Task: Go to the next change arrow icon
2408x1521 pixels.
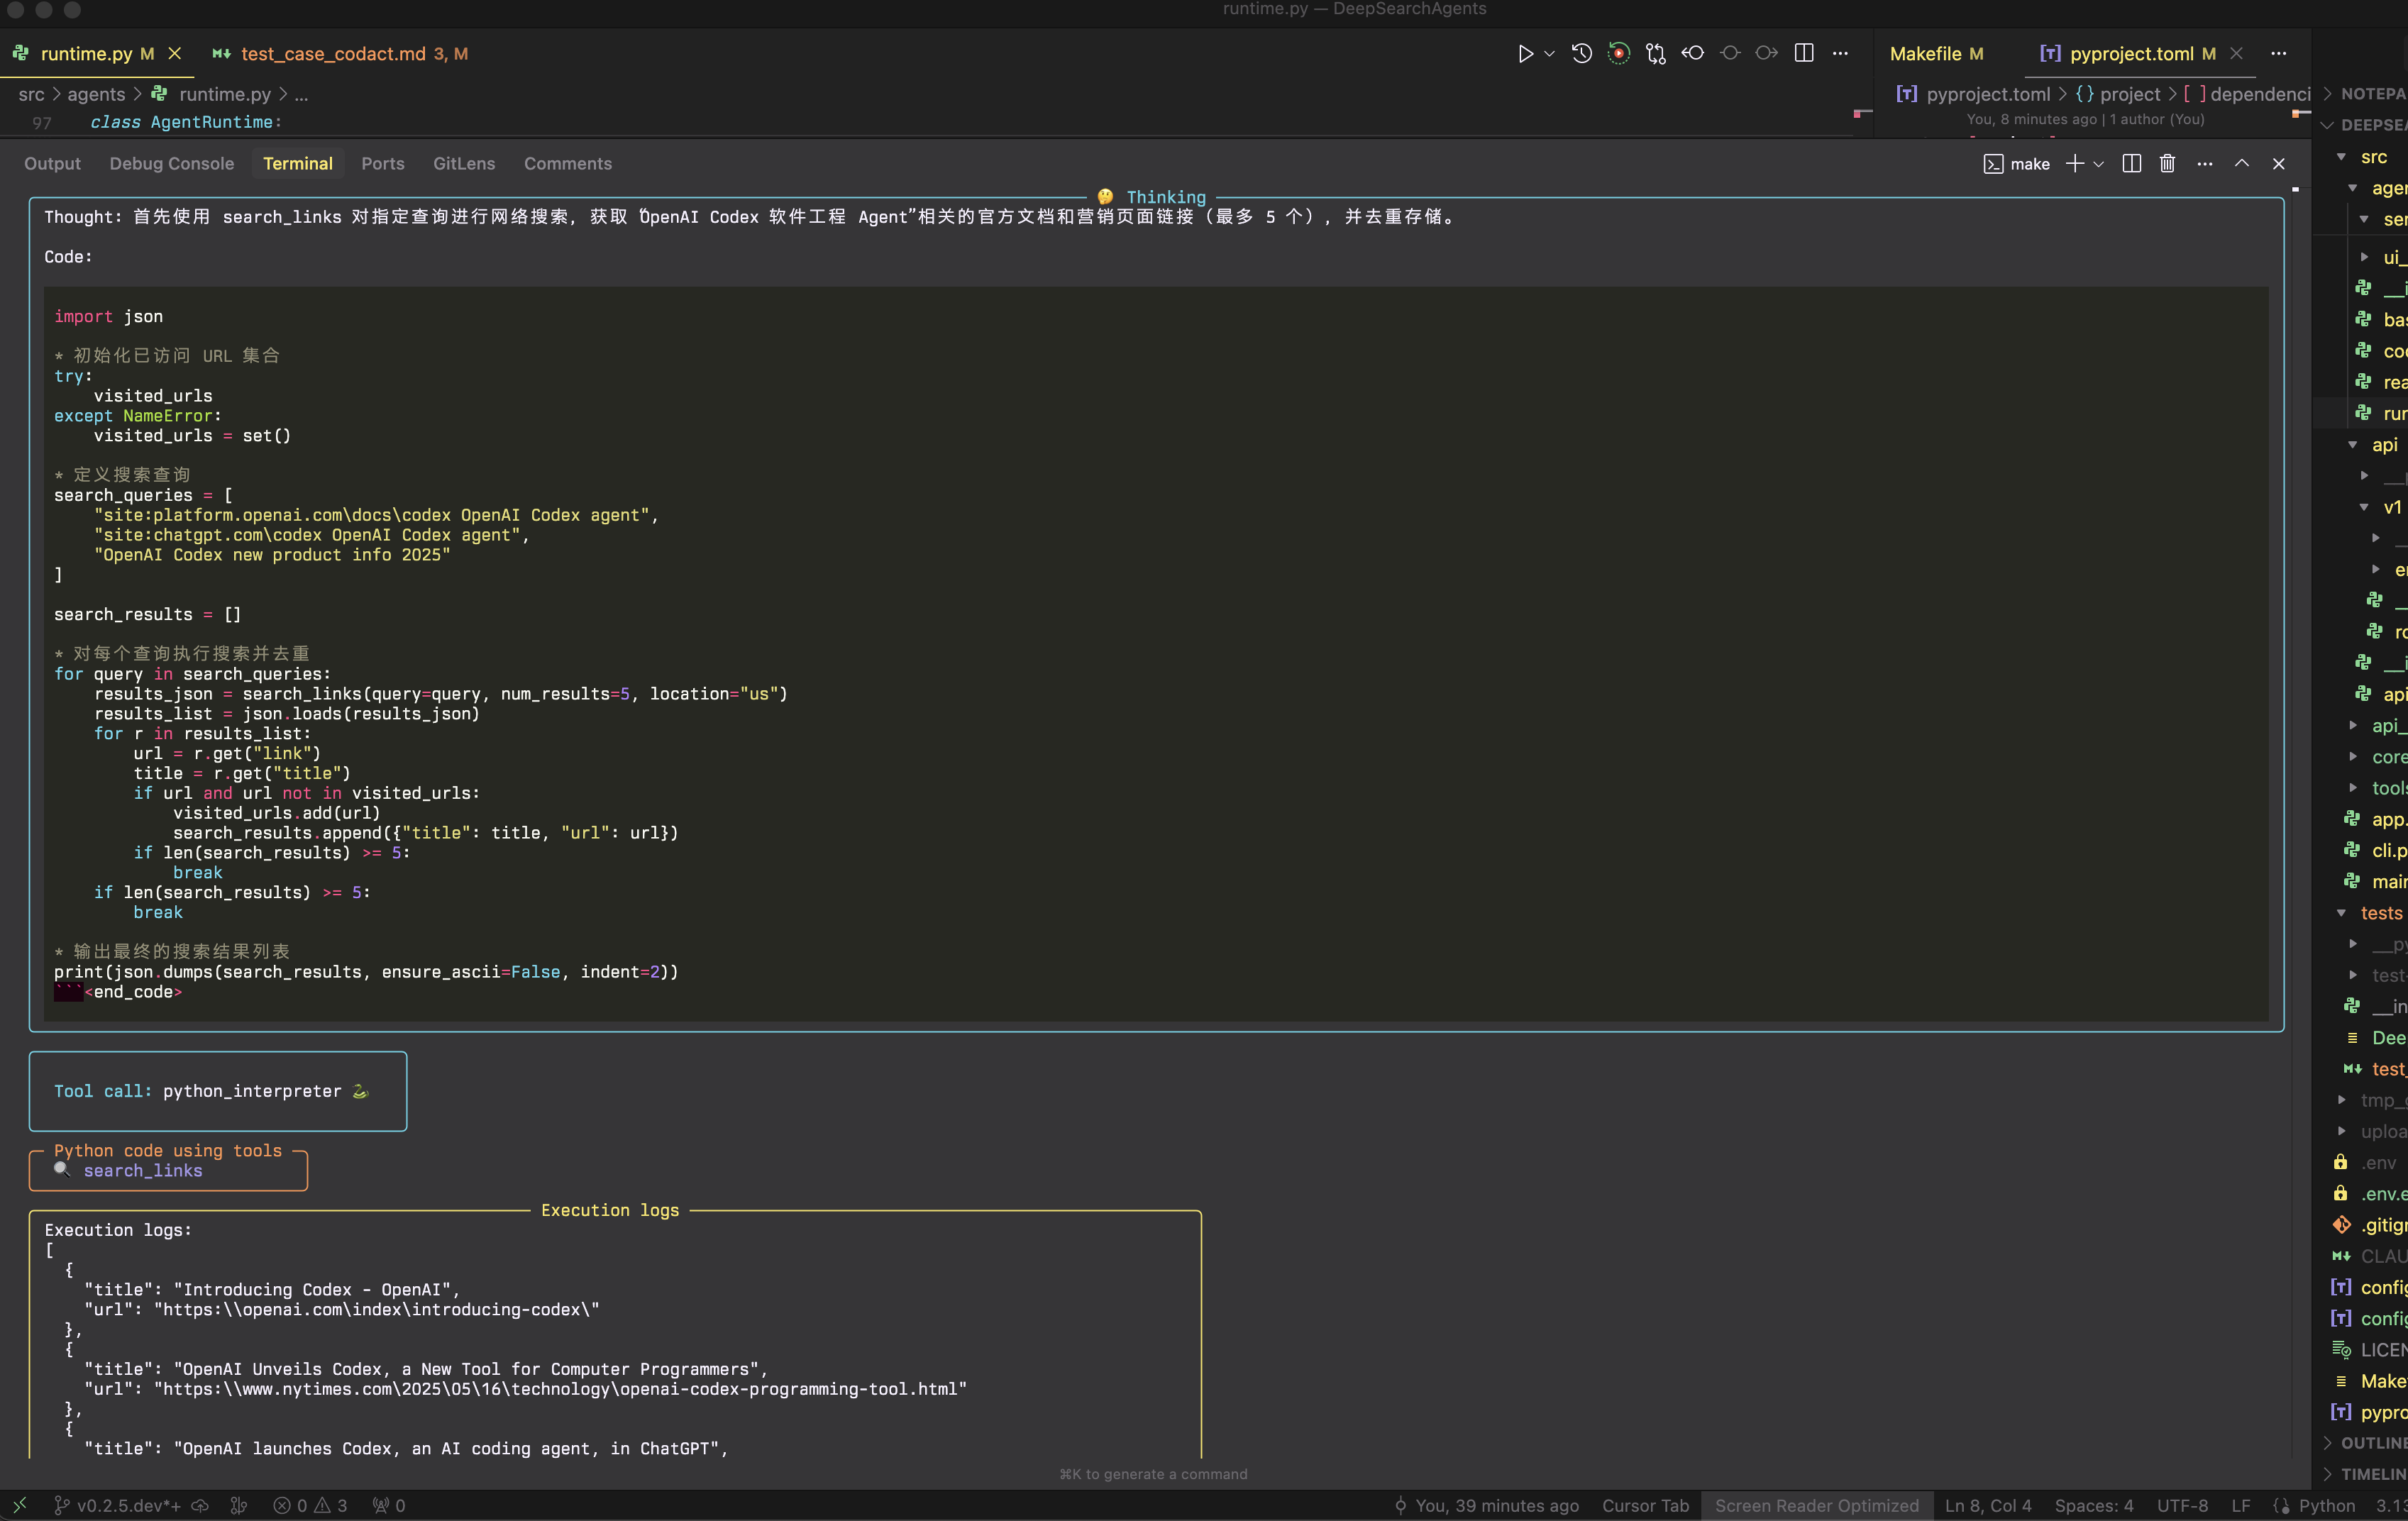Action: tap(1767, 54)
